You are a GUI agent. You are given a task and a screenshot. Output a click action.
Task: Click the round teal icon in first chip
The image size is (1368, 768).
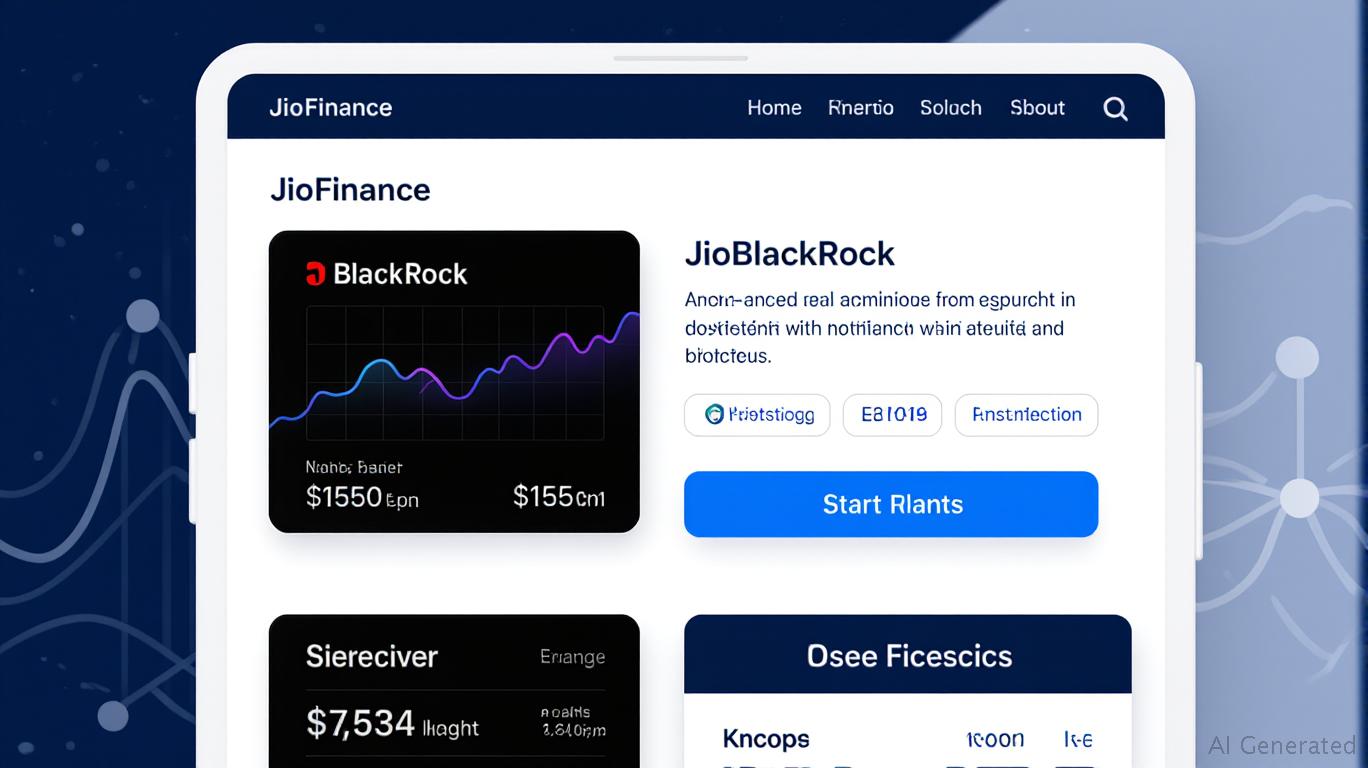point(714,414)
